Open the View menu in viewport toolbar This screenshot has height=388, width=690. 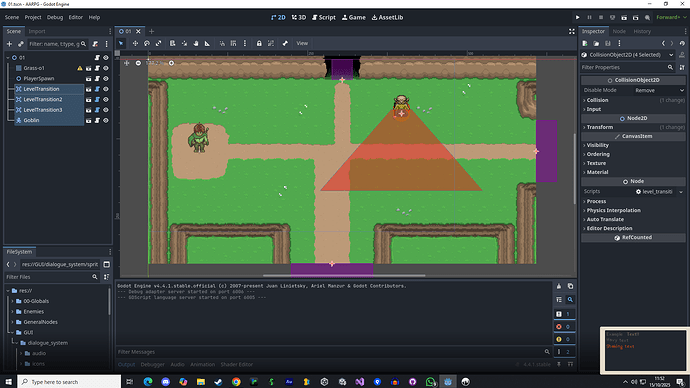coord(302,43)
